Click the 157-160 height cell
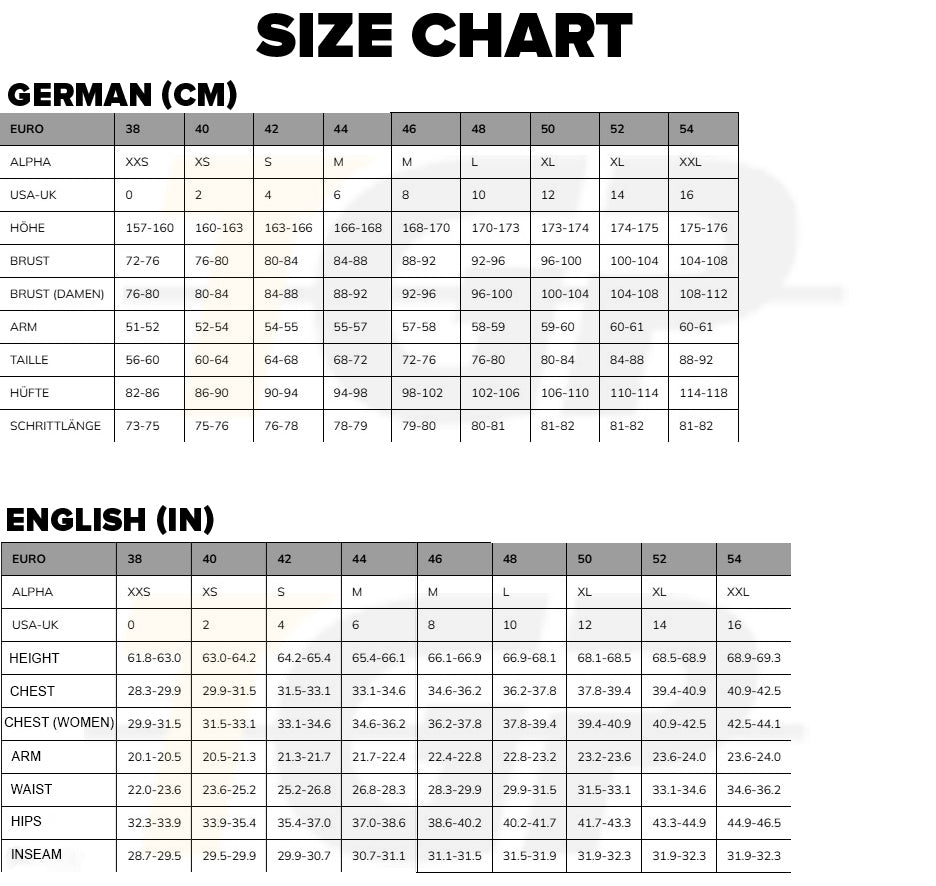 click(150, 228)
